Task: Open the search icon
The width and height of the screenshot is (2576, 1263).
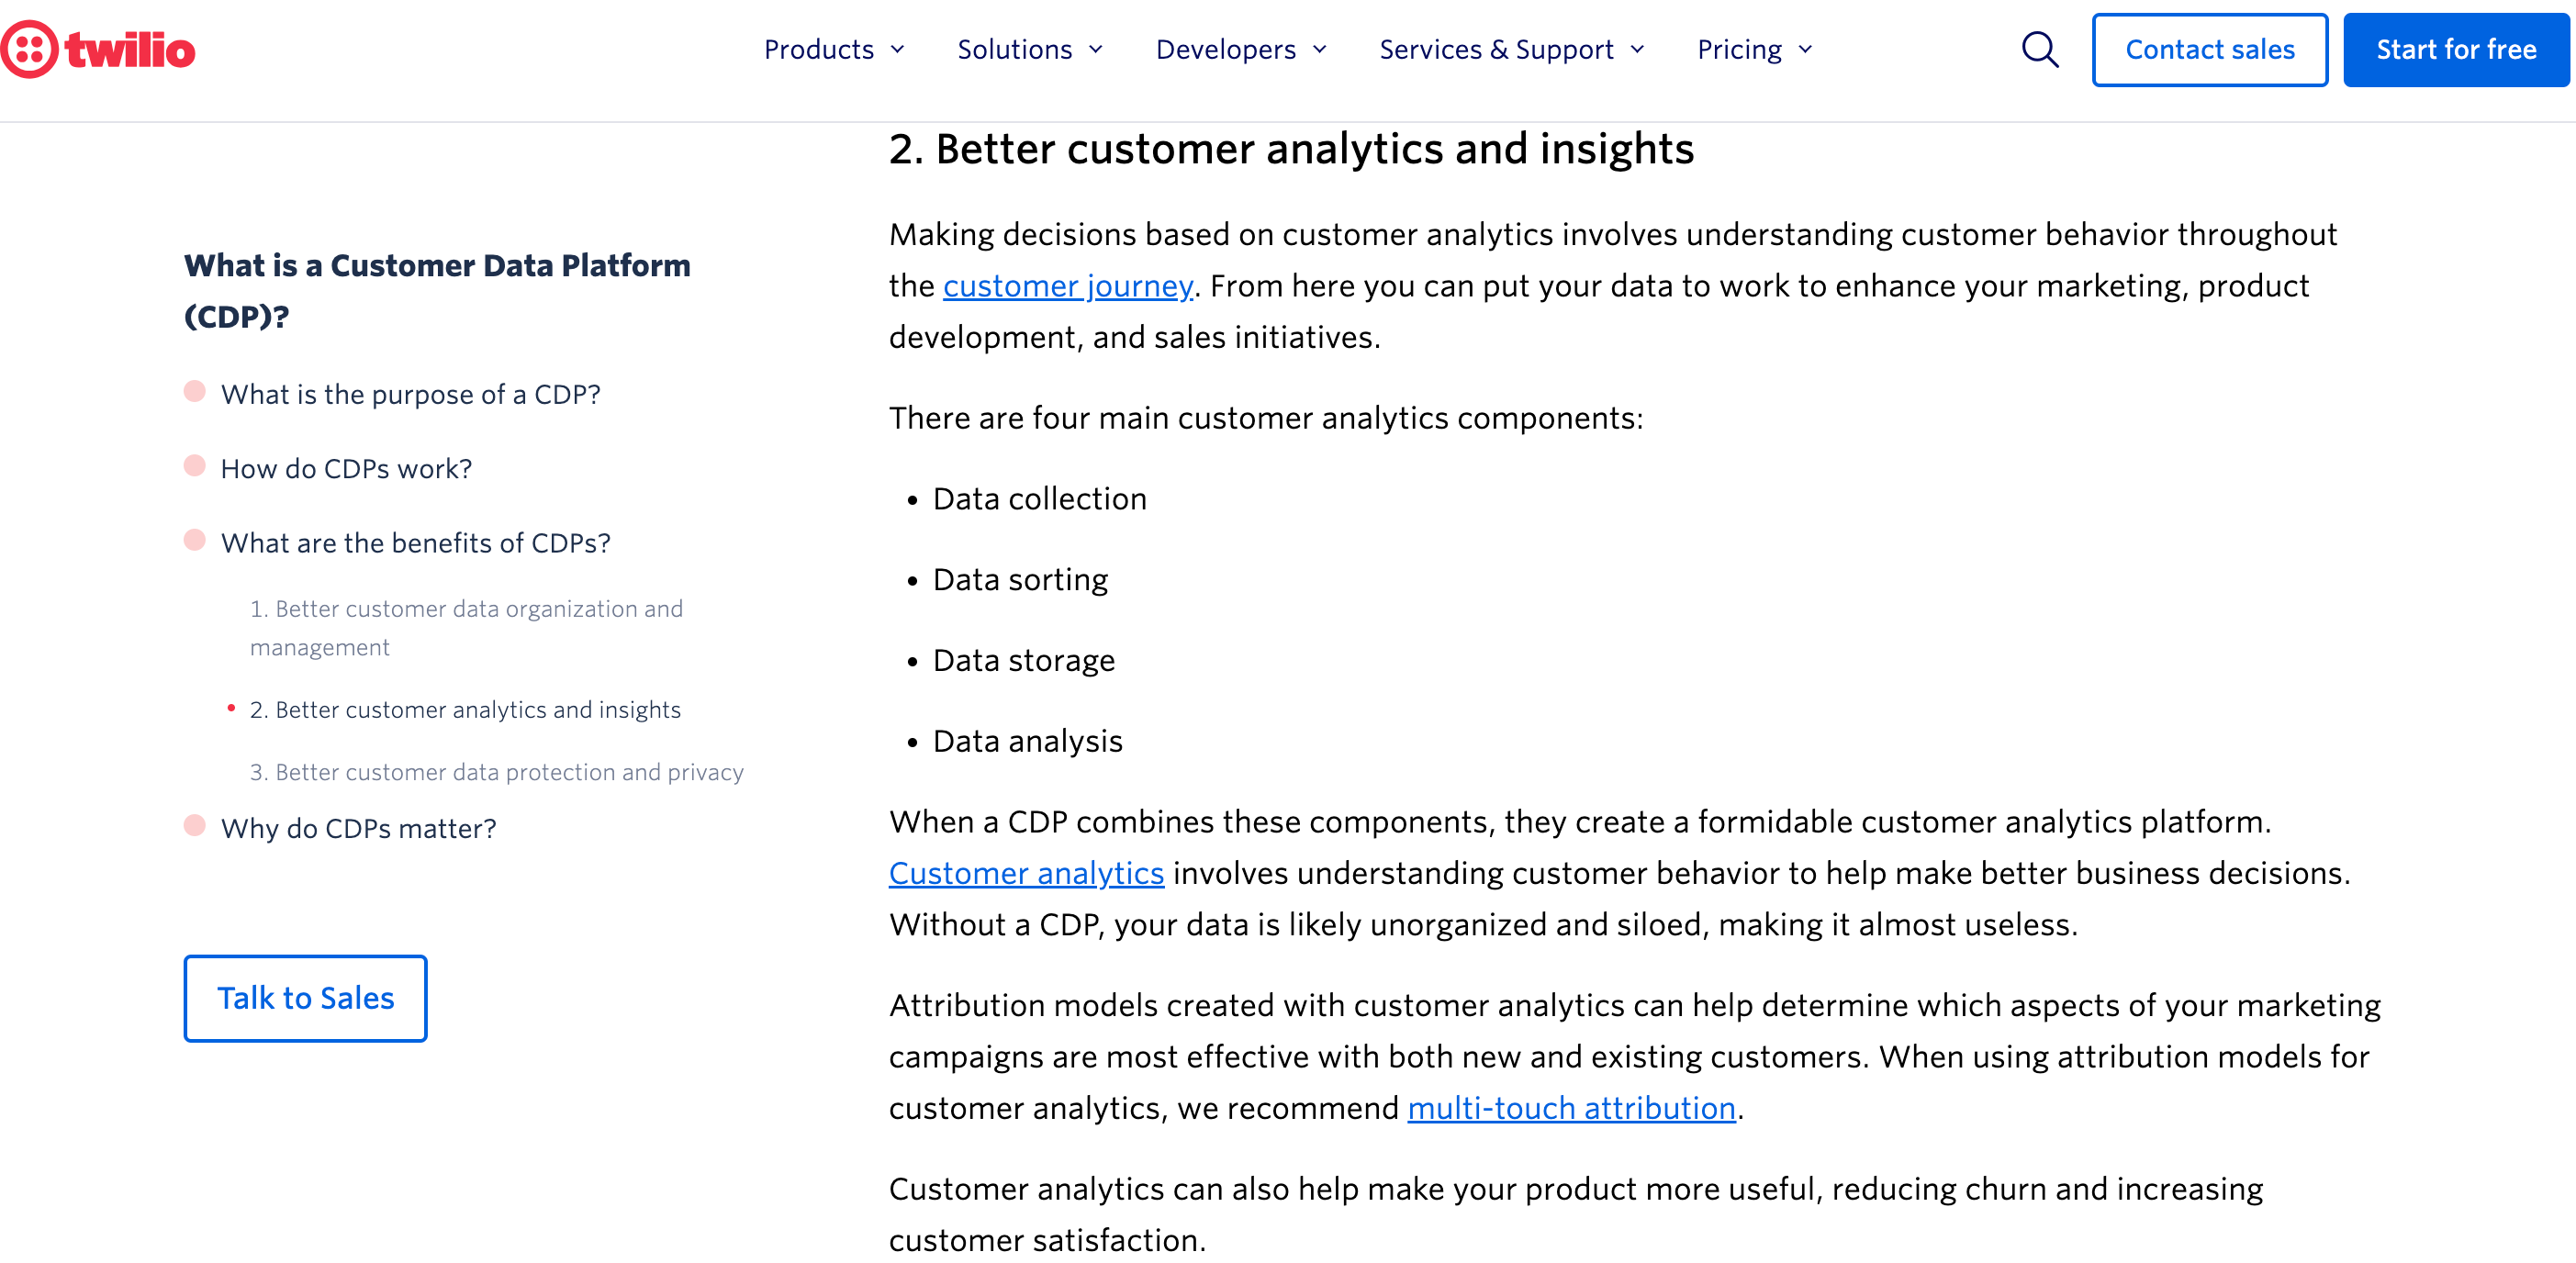Action: [x=2041, y=48]
